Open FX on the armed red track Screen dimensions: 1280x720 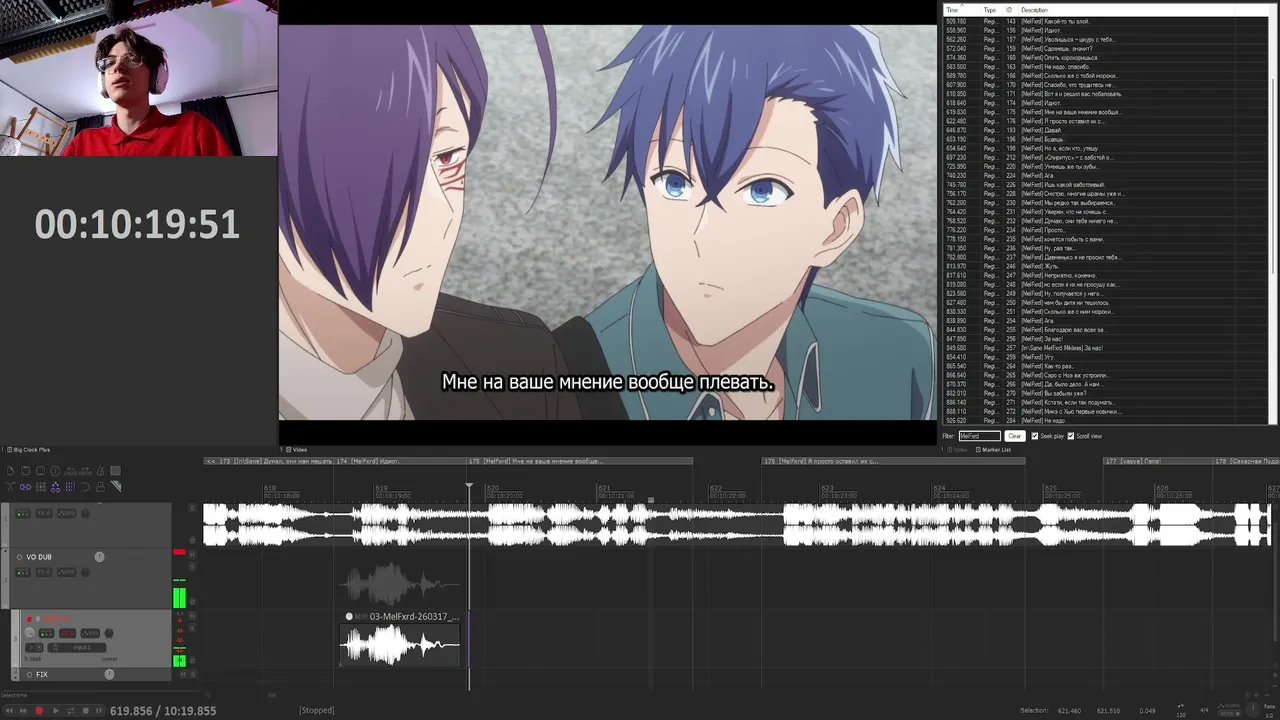pyautogui.click(x=67, y=633)
